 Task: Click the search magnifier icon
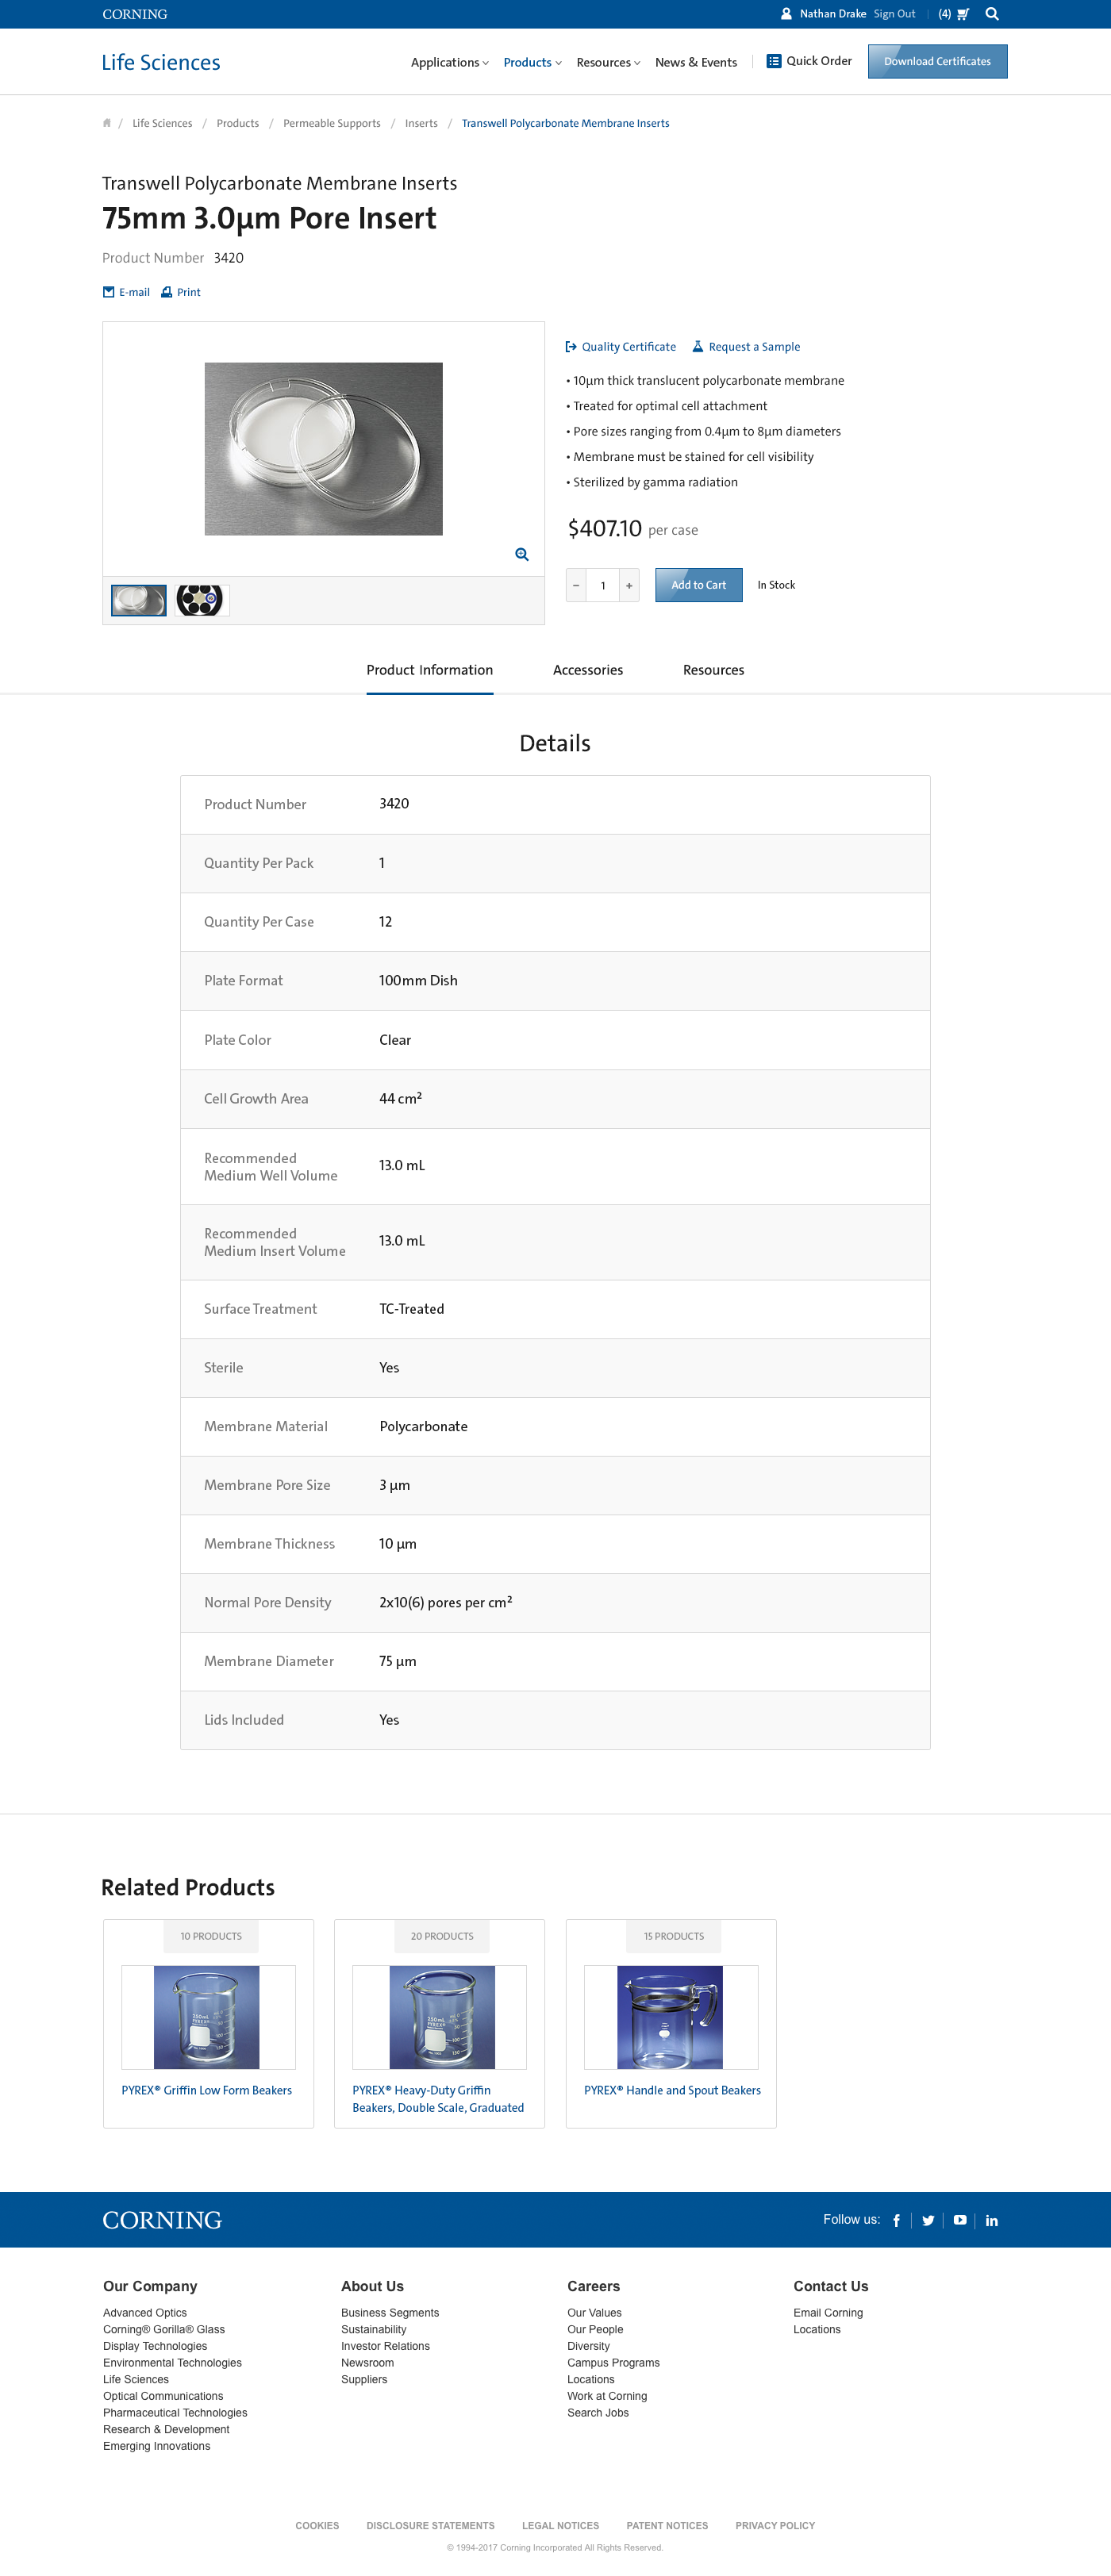point(992,14)
